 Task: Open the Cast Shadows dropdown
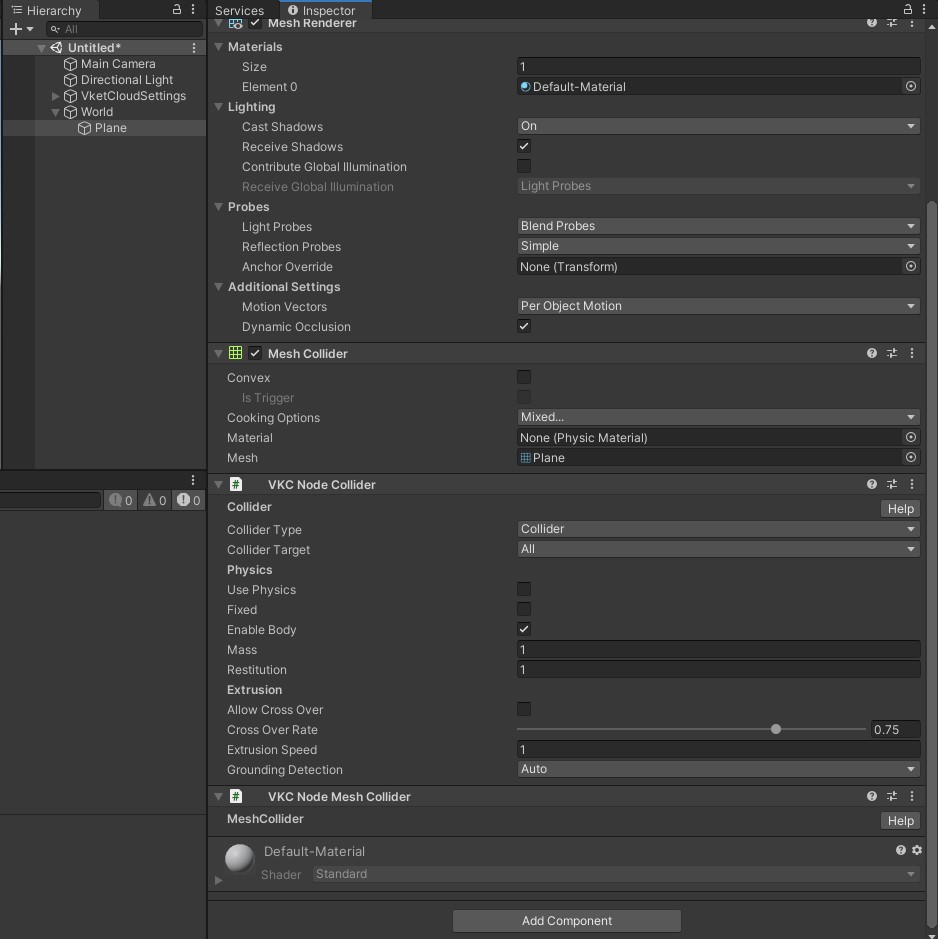point(717,126)
